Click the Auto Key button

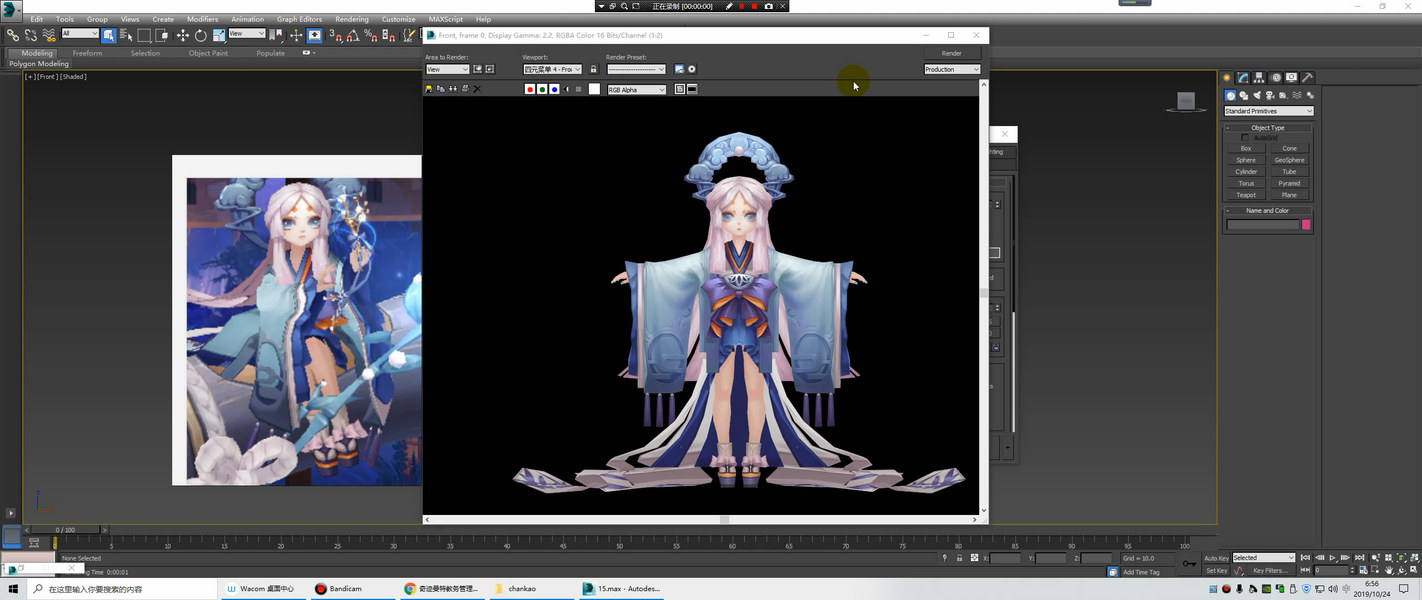click(1216, 558)
